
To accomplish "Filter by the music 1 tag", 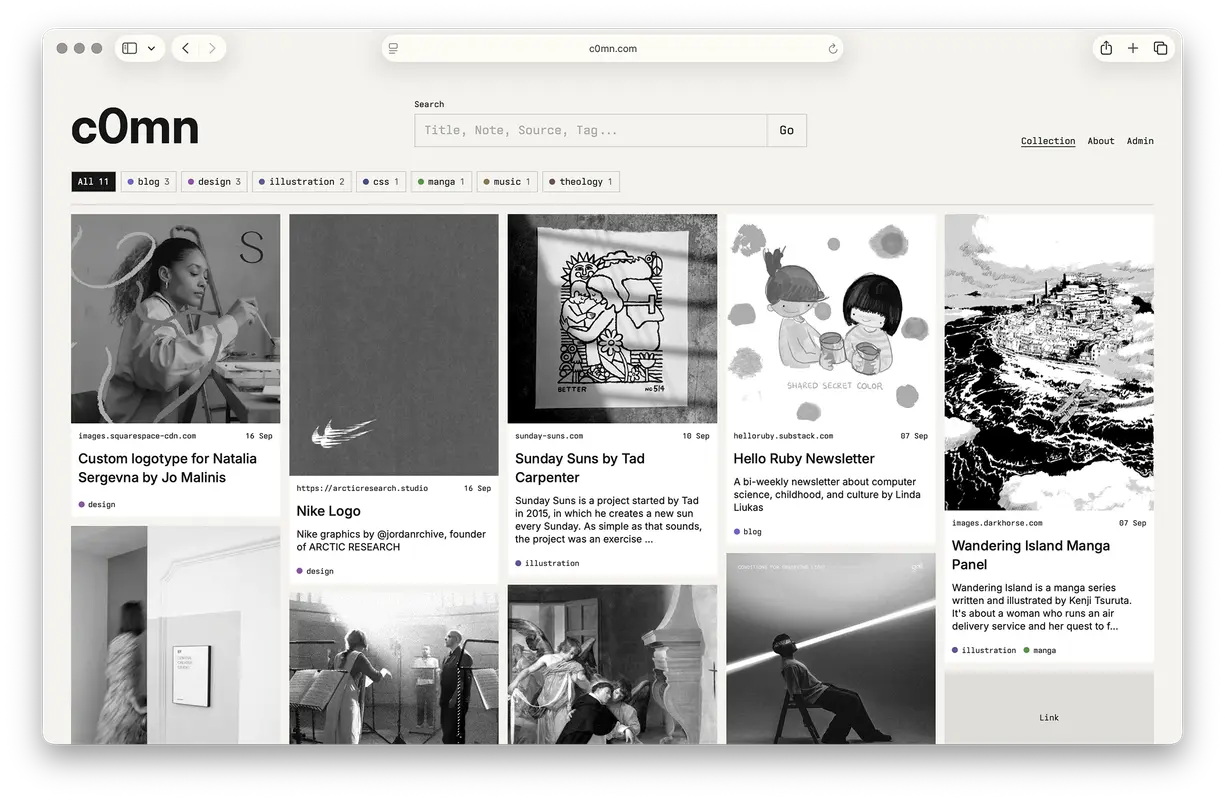I will [x=507, y=182].
